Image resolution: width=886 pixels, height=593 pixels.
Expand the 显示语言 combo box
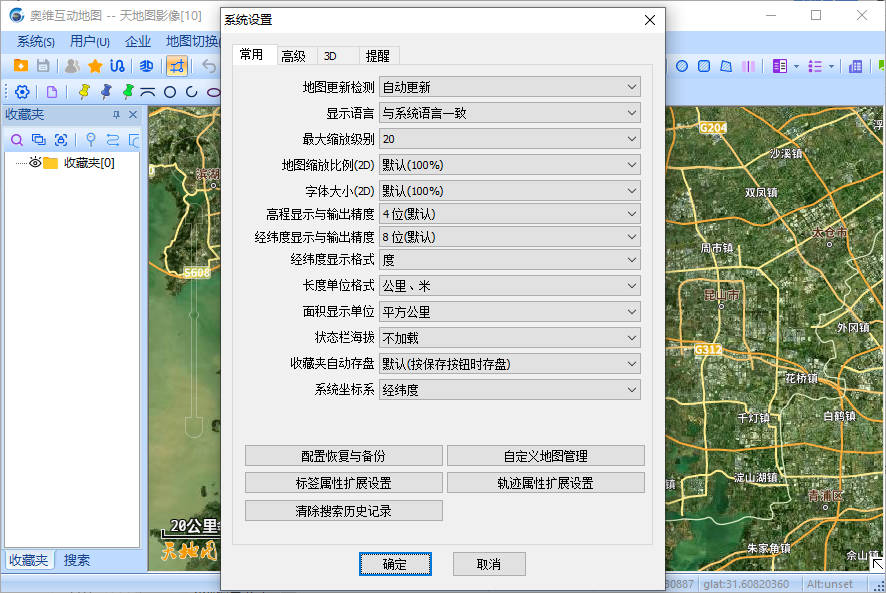point(510,113)
